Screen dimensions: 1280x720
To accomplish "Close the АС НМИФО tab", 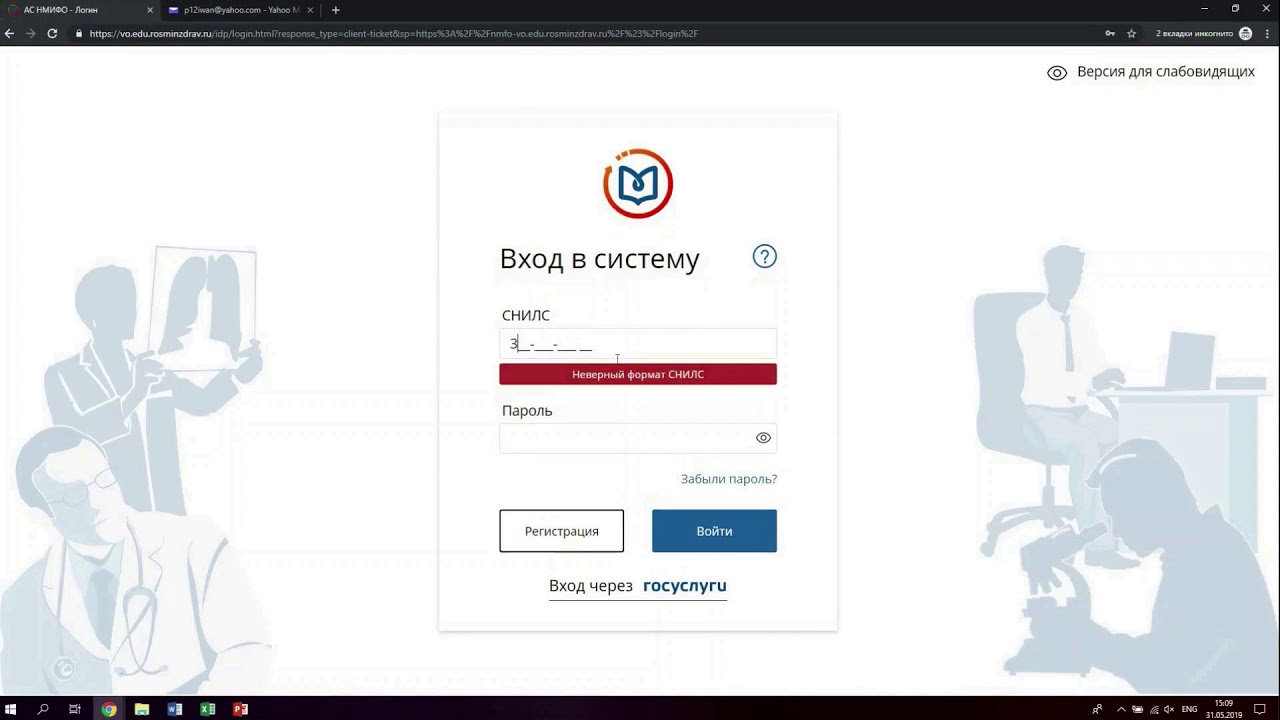I will coord(150,10).
